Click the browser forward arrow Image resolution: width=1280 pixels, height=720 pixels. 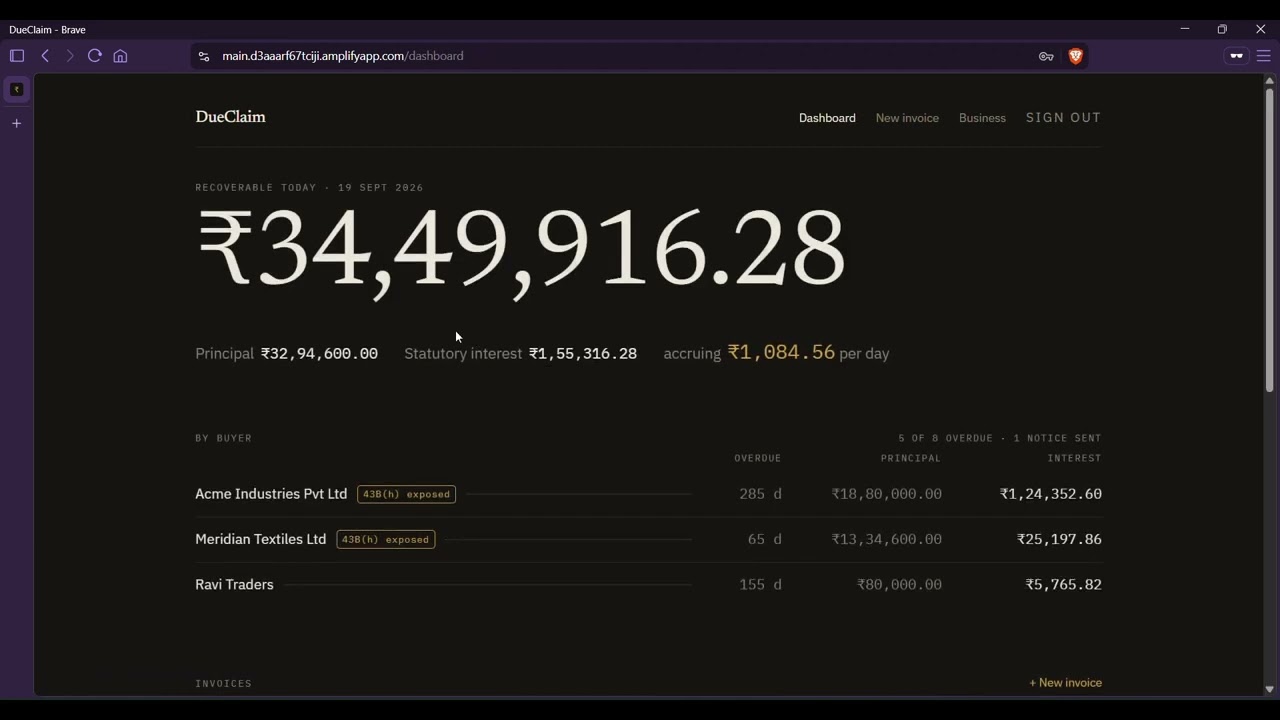(70, 56)
